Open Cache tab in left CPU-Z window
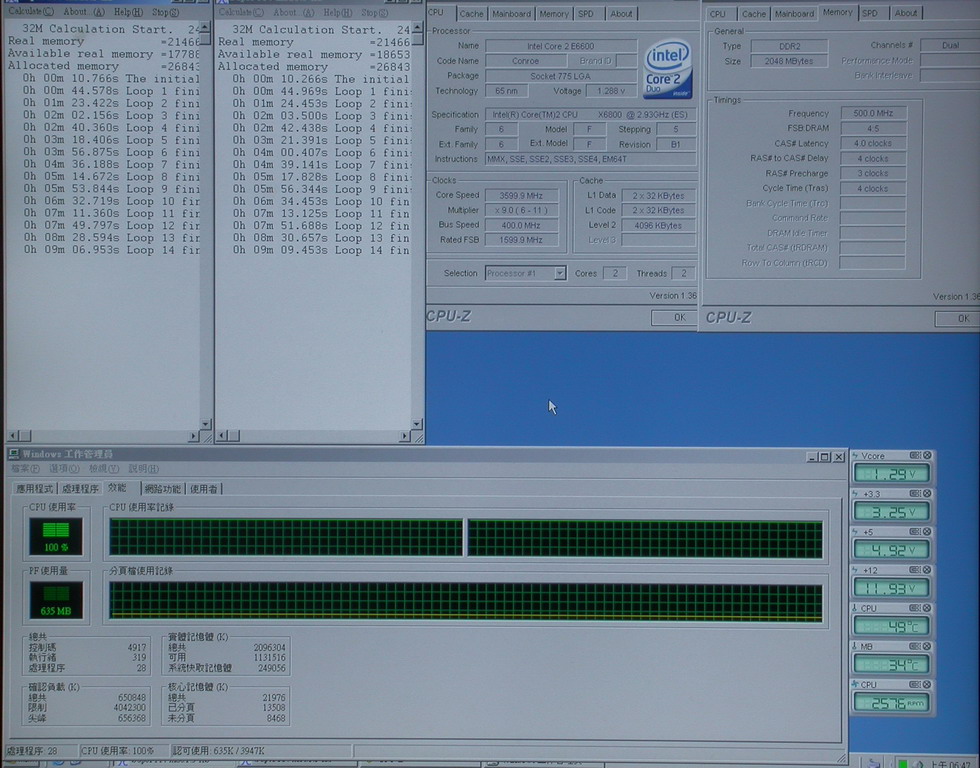This screenshot has height=768, width=980. pos(471,14)
